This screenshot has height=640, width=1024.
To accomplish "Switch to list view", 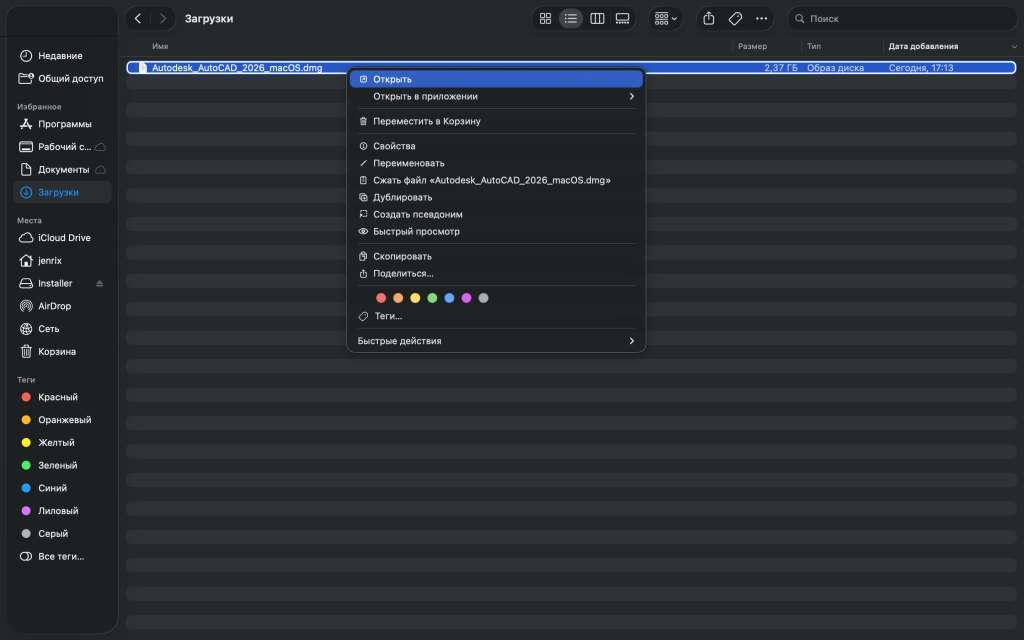I will coord(571,18).
